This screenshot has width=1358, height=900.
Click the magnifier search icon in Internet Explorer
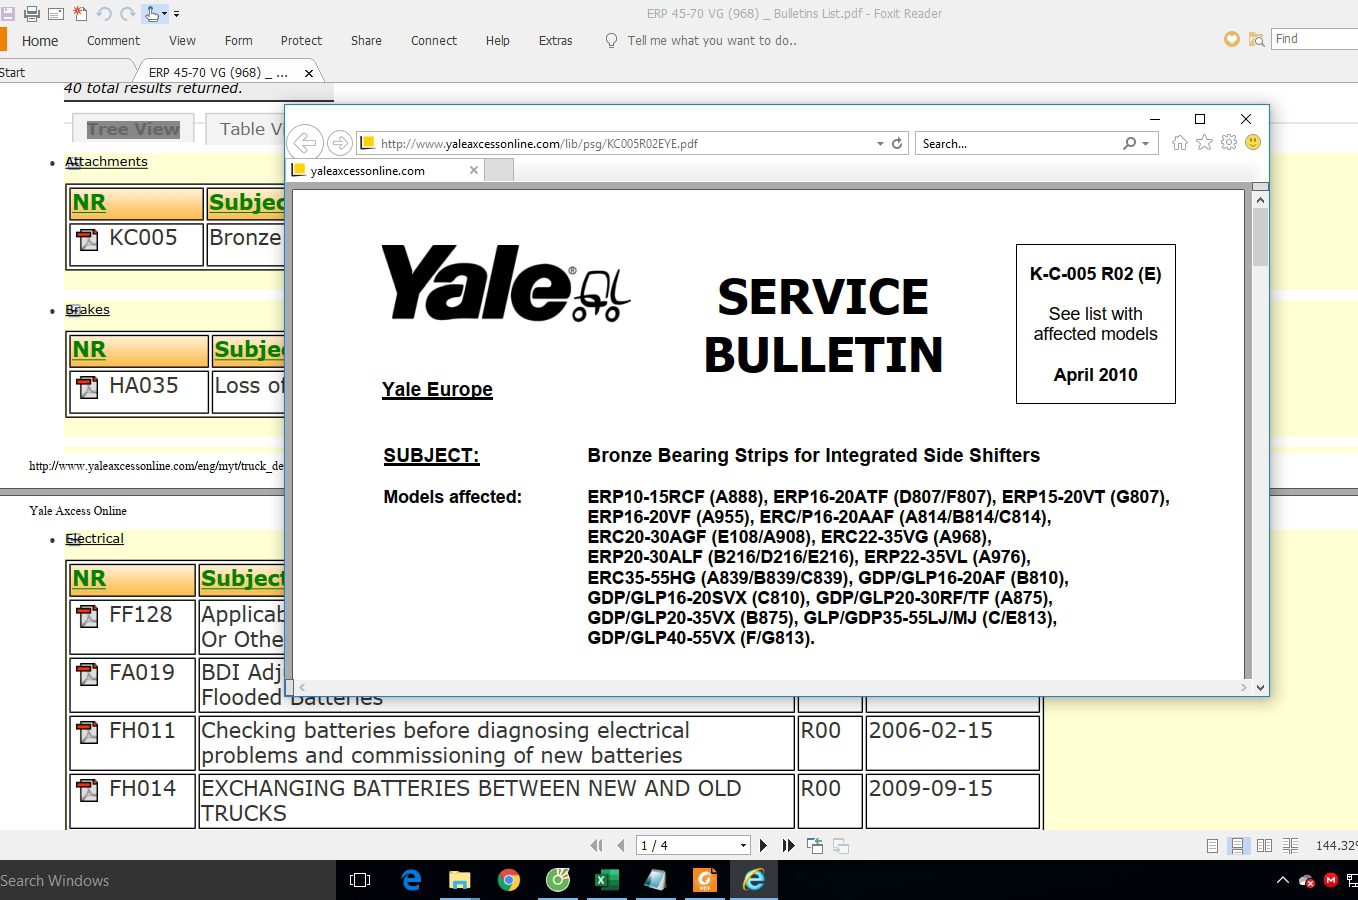point(1130,144)
